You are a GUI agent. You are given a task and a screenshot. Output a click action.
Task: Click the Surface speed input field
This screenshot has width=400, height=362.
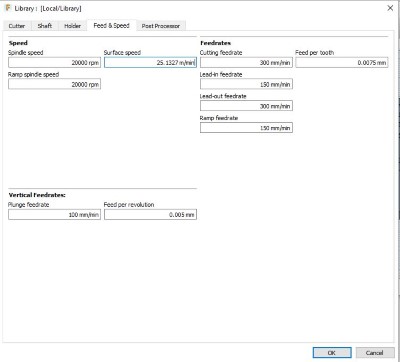[x=150, y=63]
